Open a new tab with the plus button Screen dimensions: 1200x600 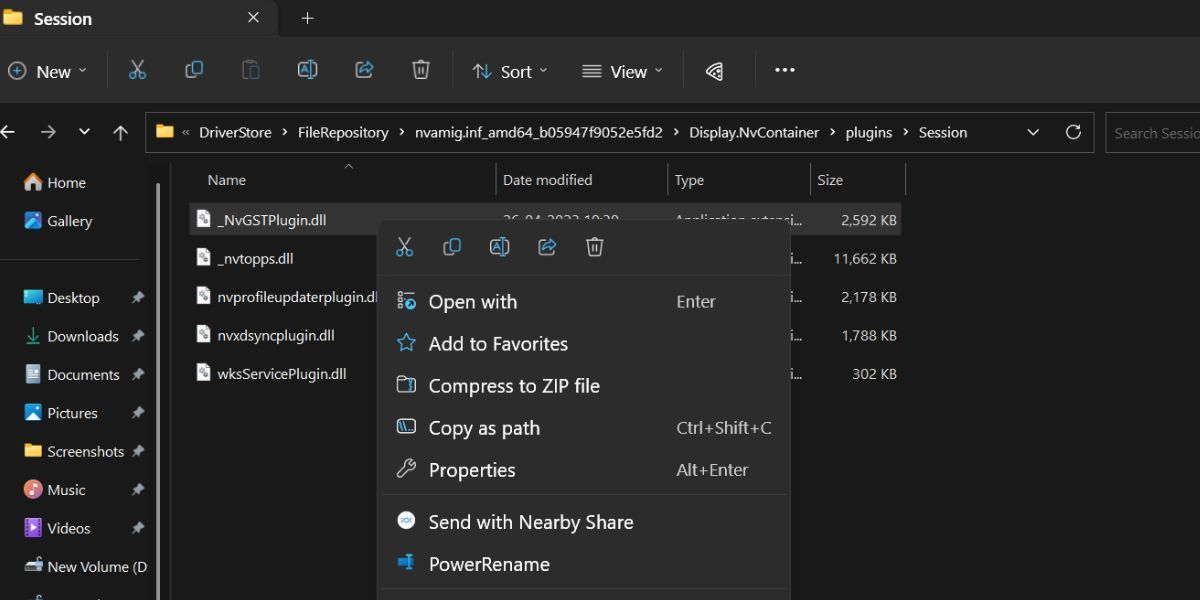[307, 18]
